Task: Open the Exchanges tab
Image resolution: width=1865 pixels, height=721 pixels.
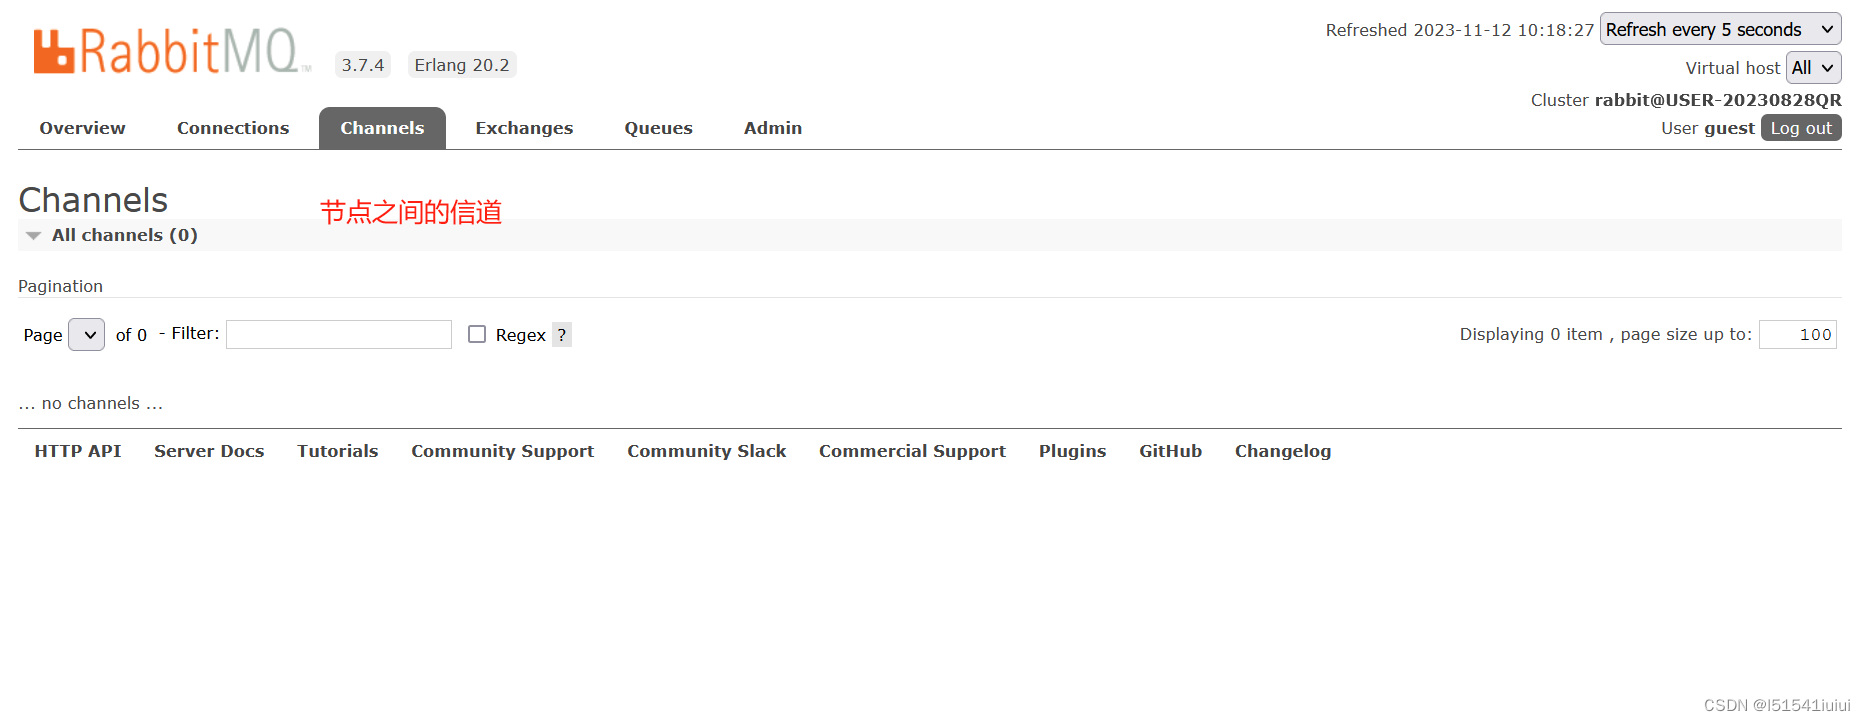Action: (x=524, y=128)
